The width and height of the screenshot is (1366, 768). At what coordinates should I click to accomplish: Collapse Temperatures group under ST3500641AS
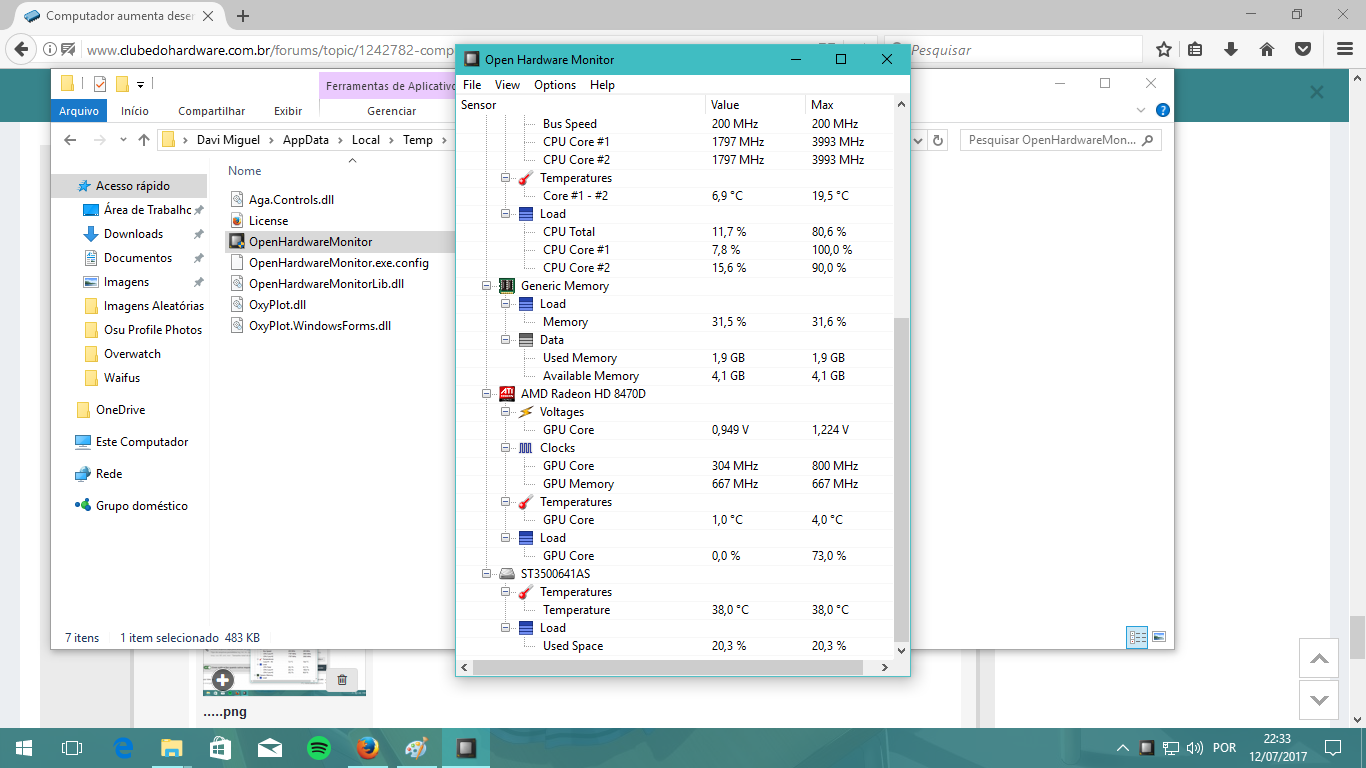[x=506, y=592]
